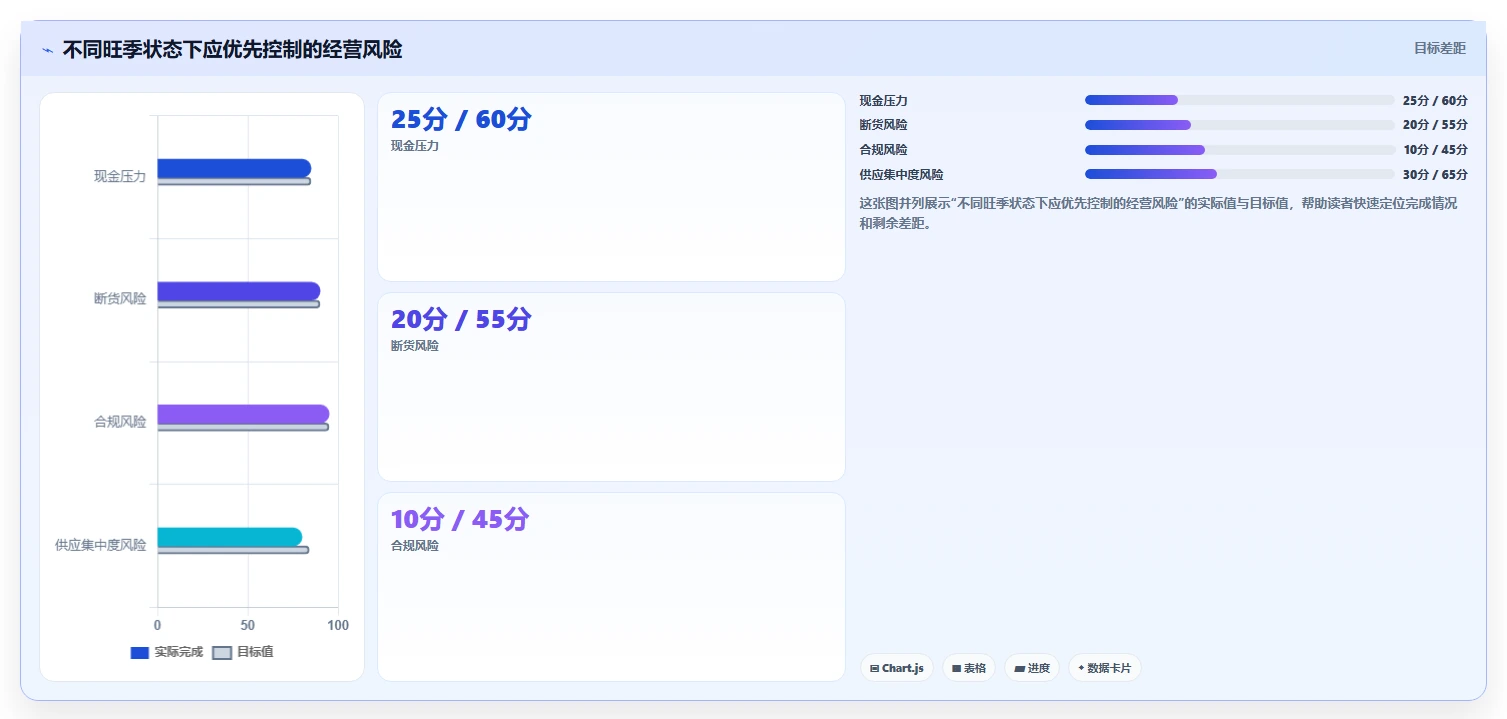Screen dimensions: 1507x719
Task: Click the 25分 / 60分 card heading
Action: (x=461, y=120)
